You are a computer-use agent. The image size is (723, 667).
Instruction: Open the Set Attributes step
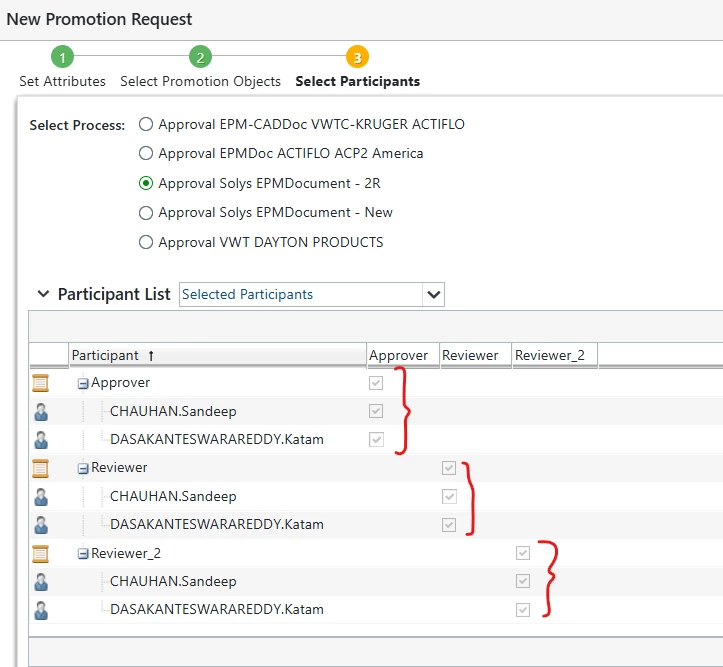[62, 81]
